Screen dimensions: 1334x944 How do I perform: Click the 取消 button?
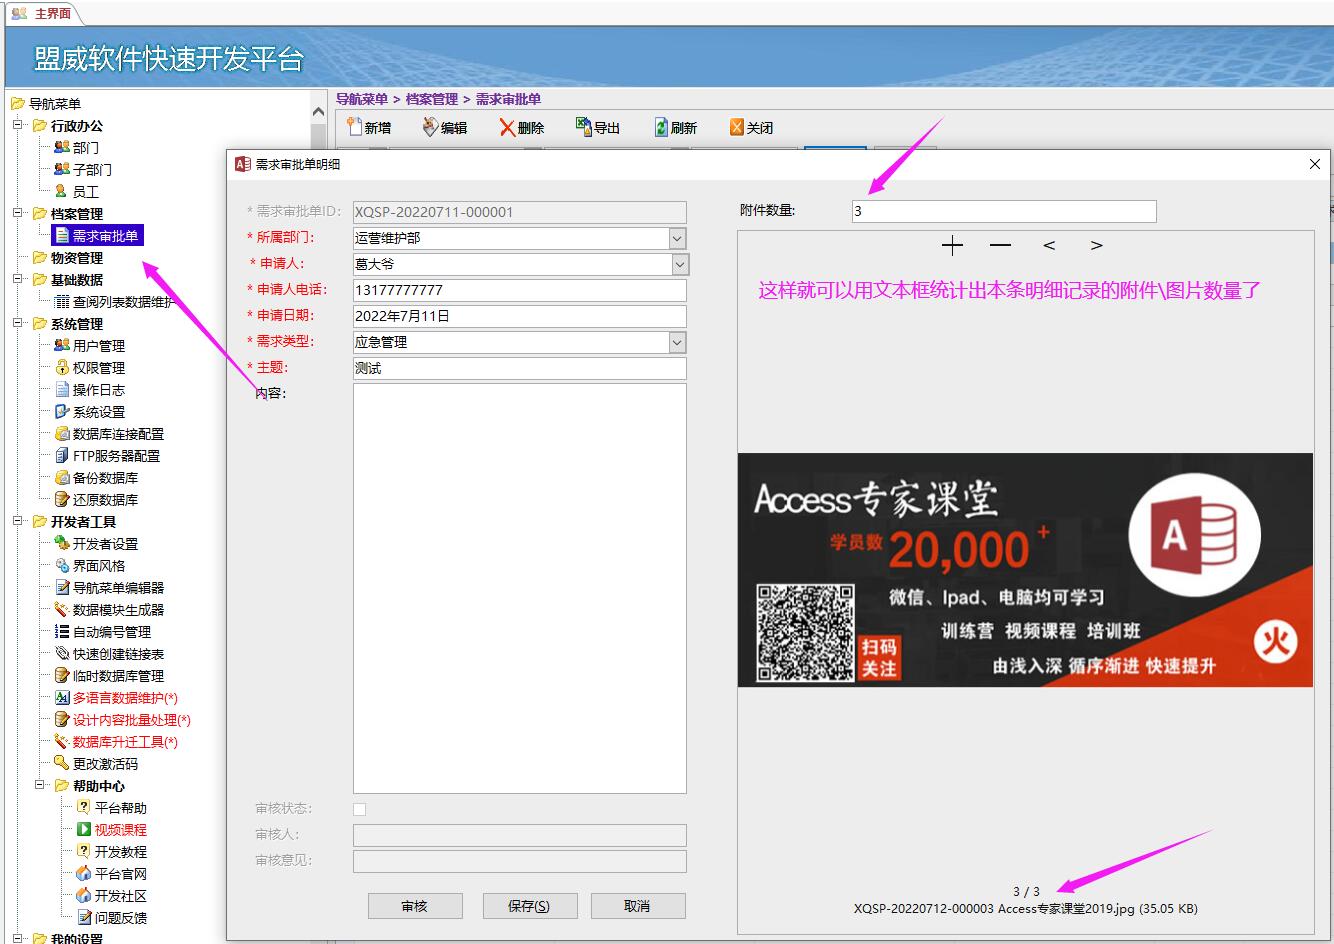pos(638,906)
